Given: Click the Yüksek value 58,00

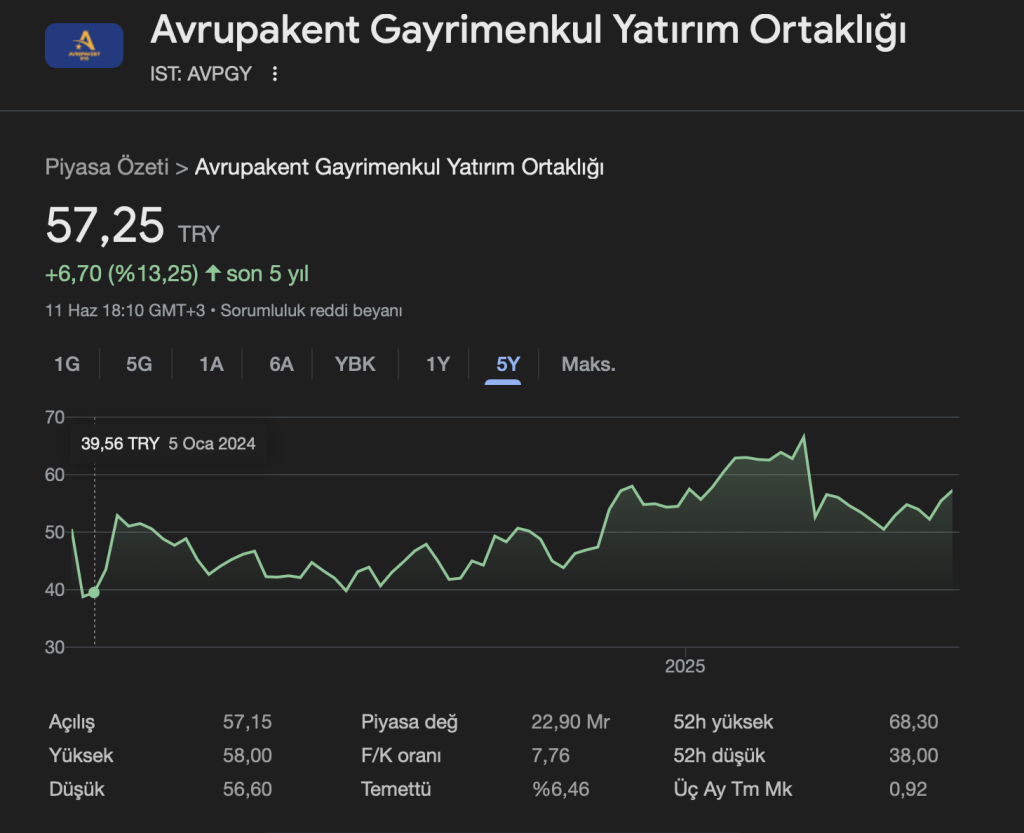Looking at the screenshot, I should [247, 755].
